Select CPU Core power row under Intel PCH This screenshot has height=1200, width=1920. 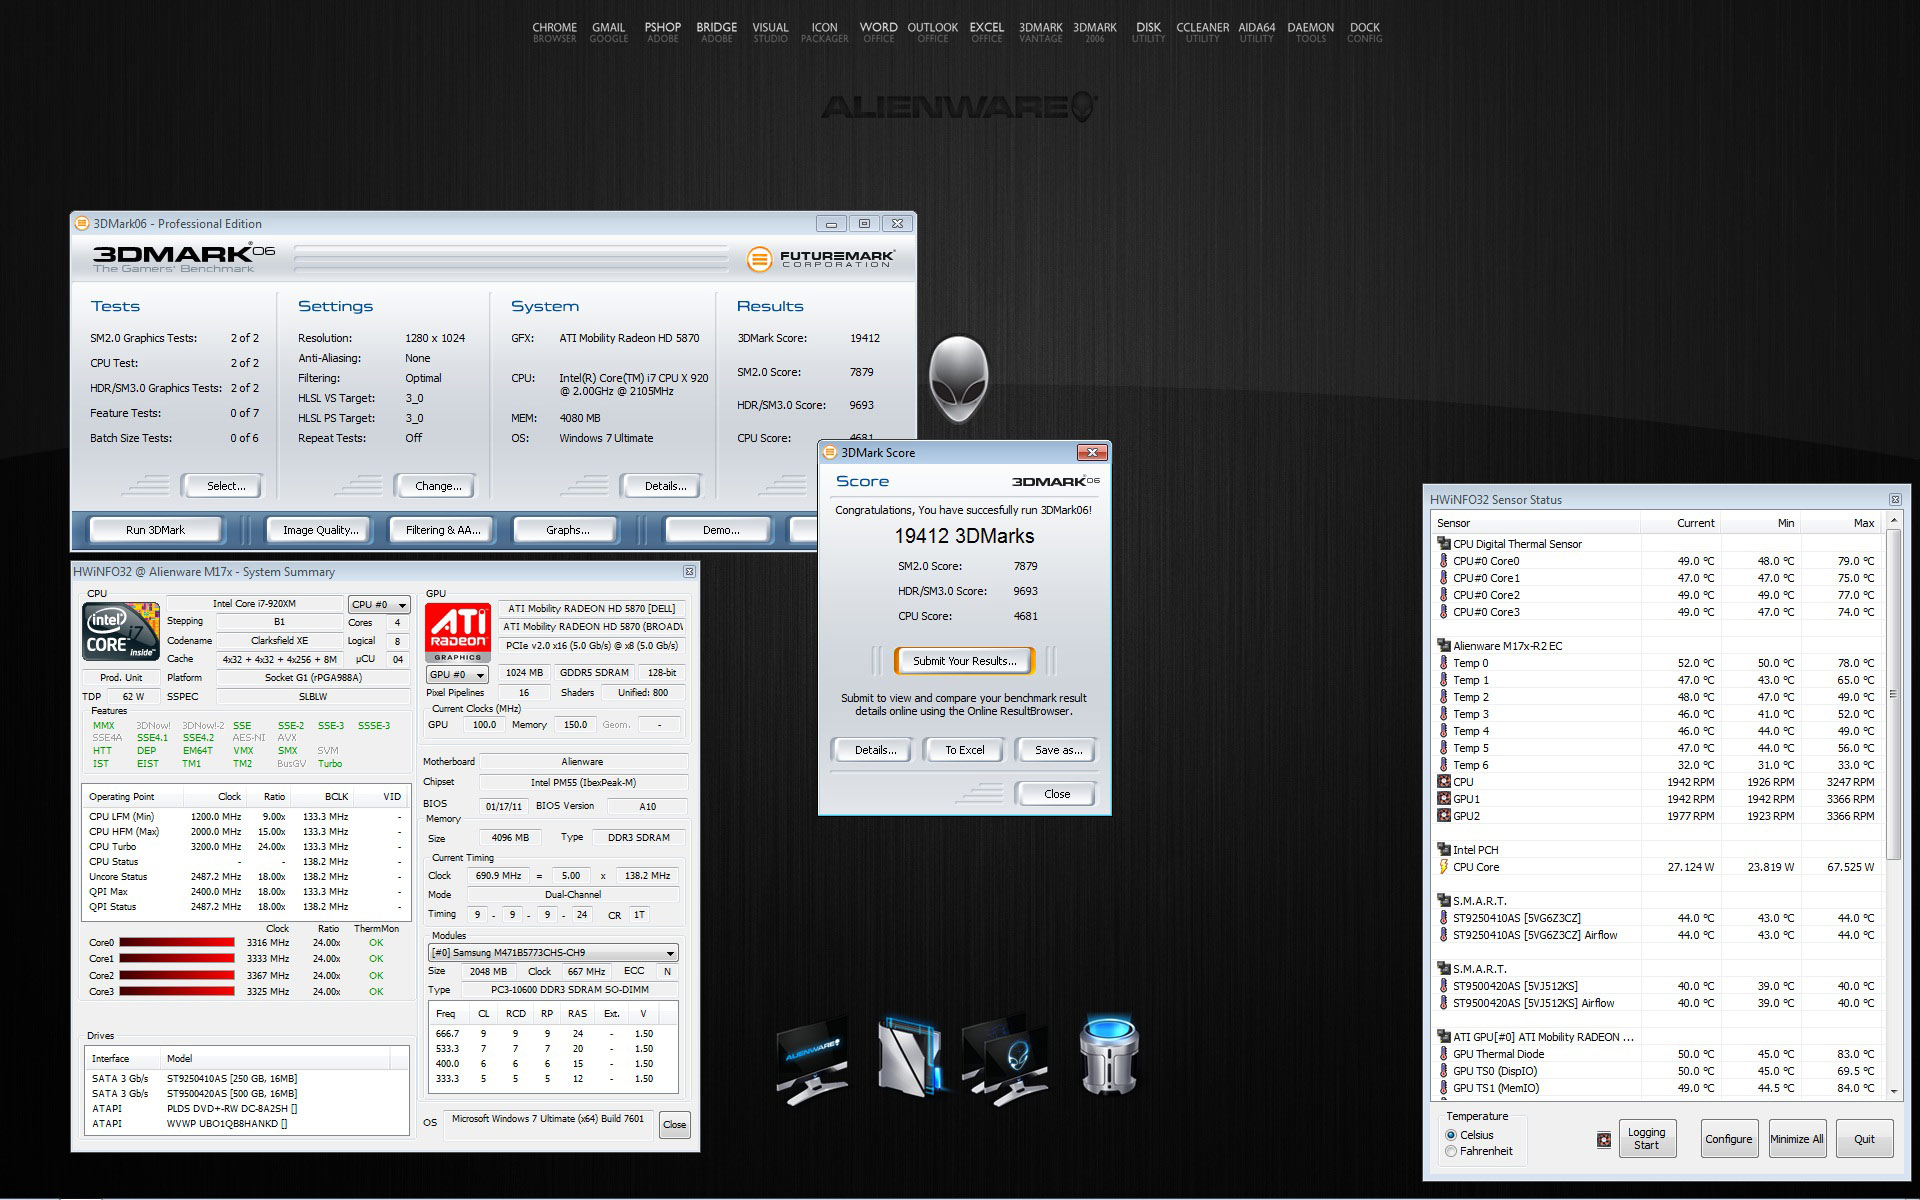tap(1658, 867)
